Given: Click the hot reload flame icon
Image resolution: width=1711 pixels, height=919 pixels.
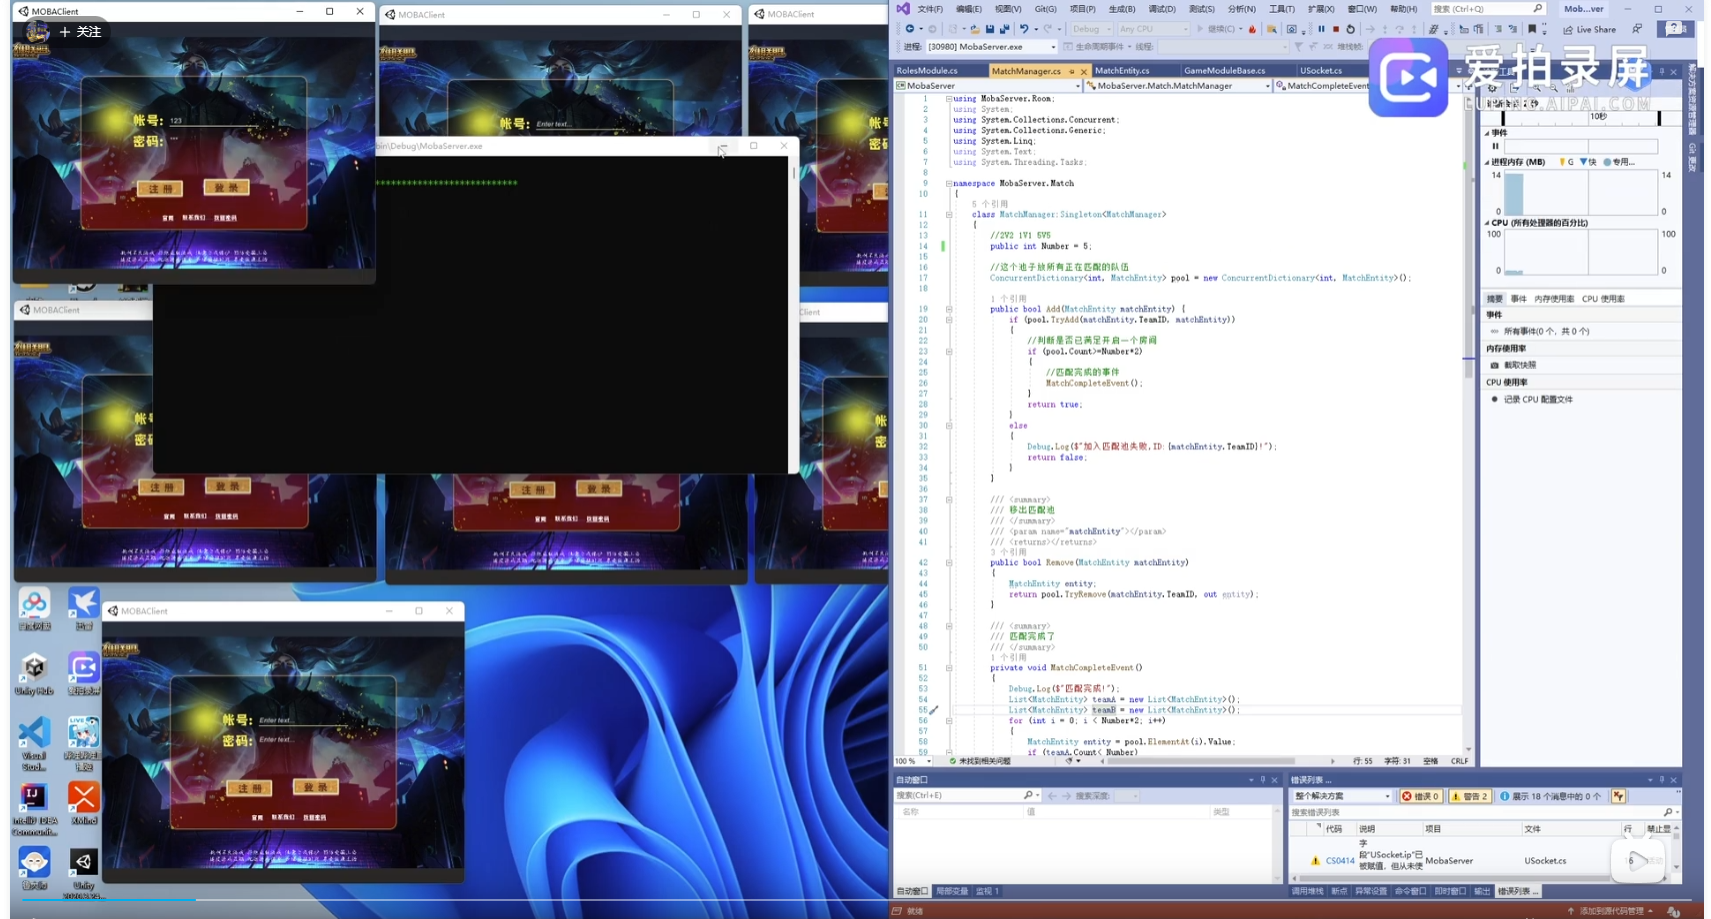Looking at the screenshot, I should 1252,29.
